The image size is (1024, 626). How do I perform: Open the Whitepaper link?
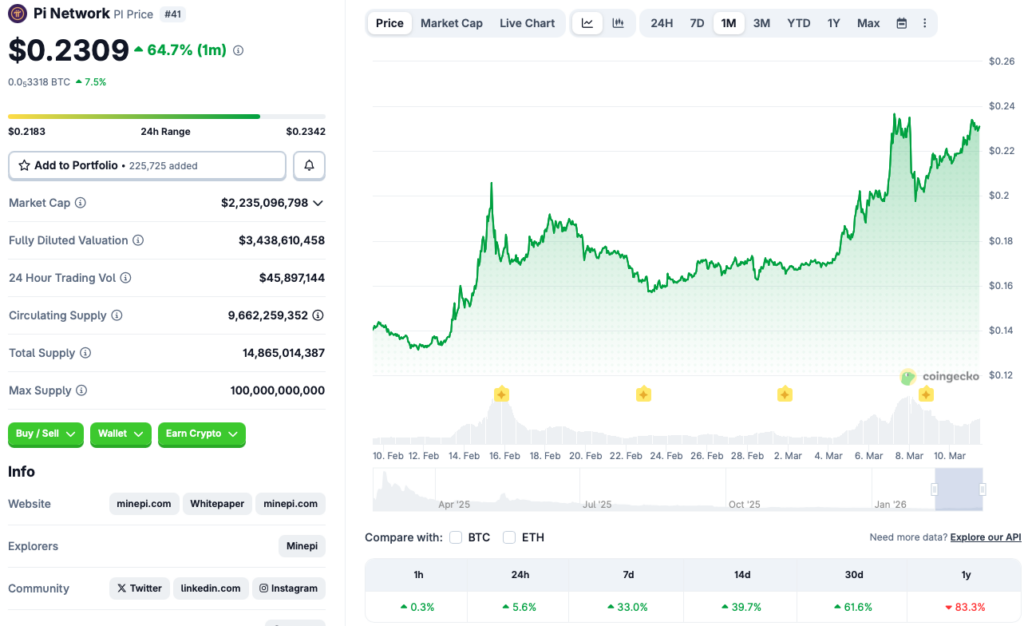[217, 503]
